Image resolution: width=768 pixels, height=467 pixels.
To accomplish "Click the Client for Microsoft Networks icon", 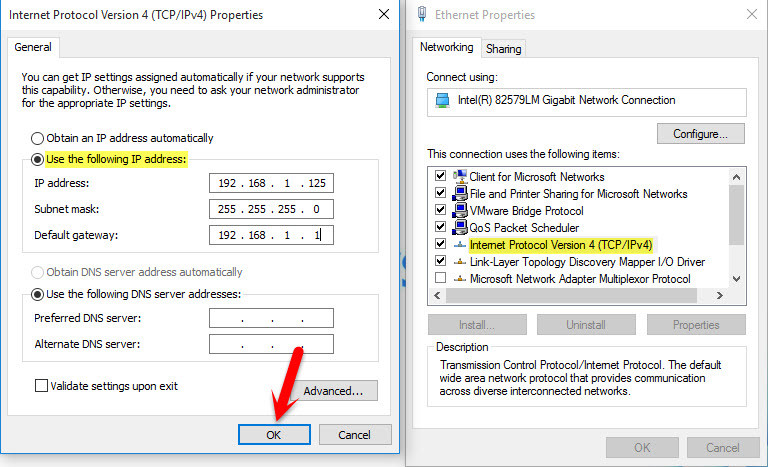I will pos(460,177).
